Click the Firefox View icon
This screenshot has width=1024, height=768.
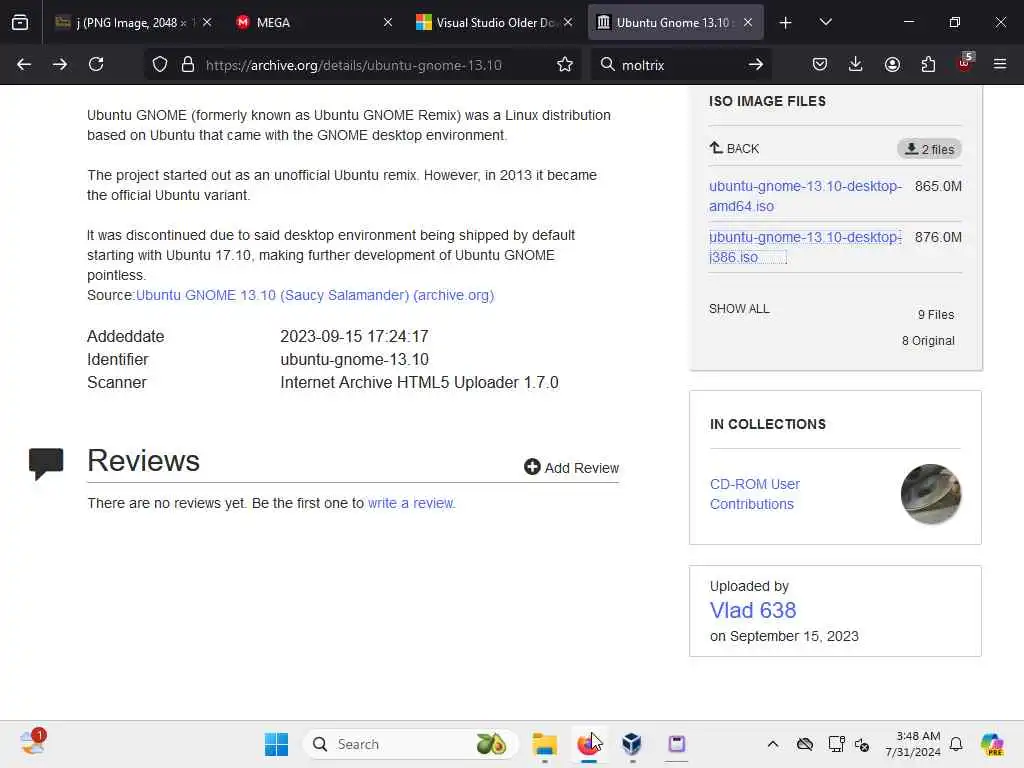coord(20,22)
